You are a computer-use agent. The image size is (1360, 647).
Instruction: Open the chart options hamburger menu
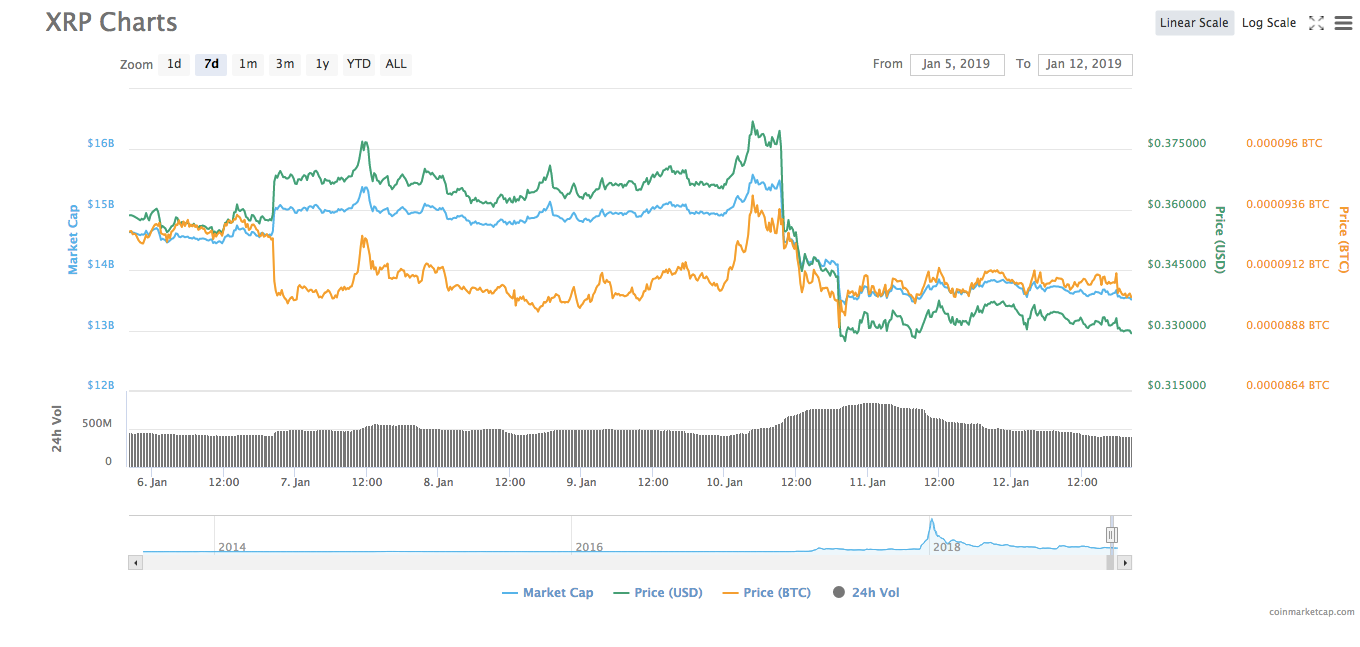click(1343, 22)
